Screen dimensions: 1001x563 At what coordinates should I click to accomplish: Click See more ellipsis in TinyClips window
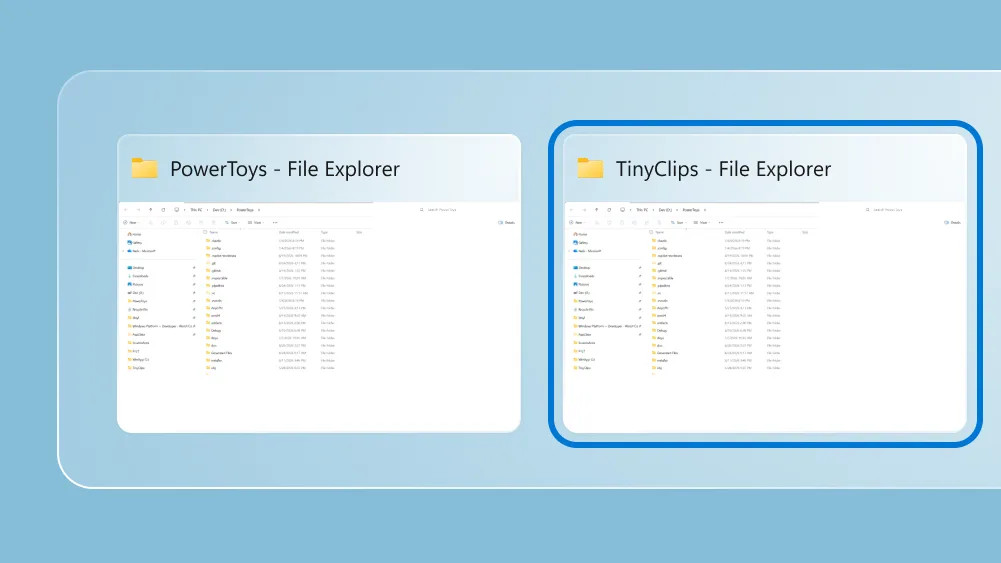coord(721,223)
